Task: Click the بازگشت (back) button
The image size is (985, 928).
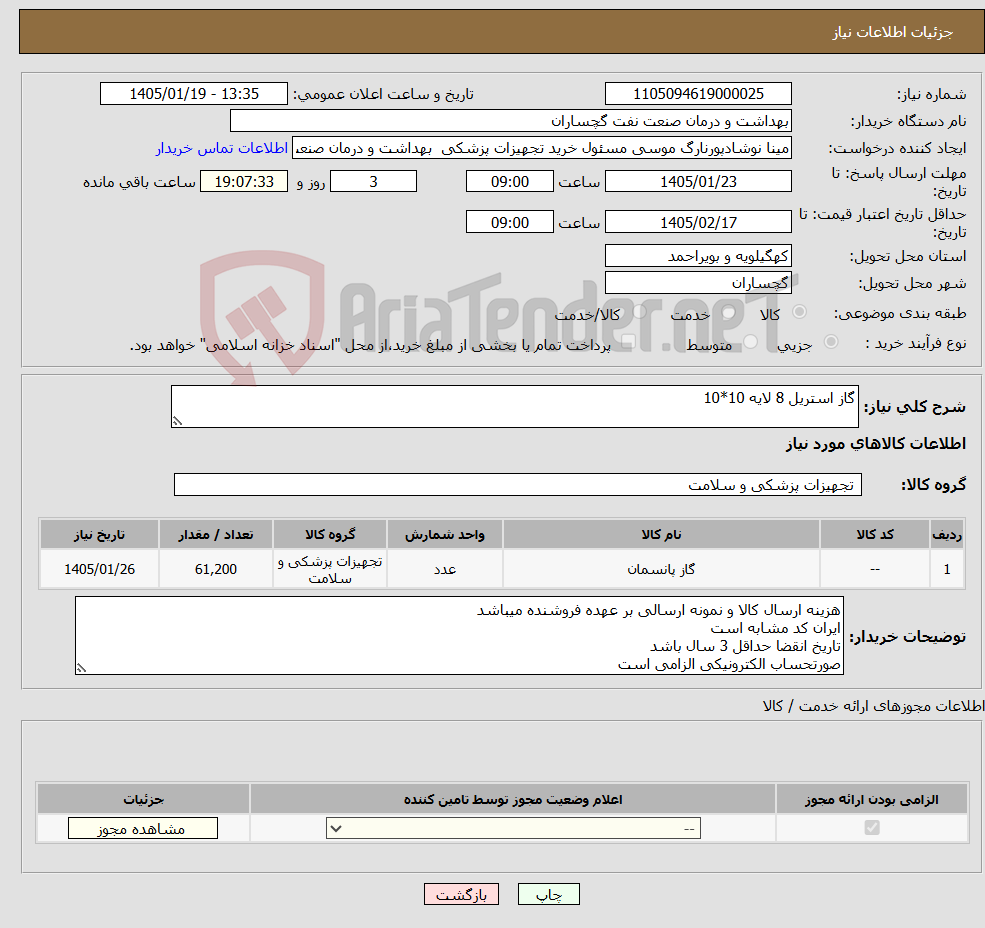Action: [x=461, y=894]
